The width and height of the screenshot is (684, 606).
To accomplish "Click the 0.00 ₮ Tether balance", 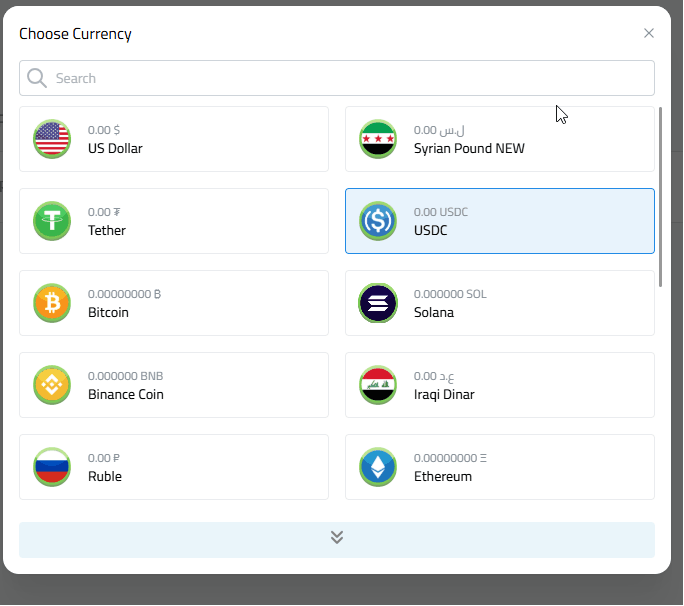I will (x=104, y=212).
